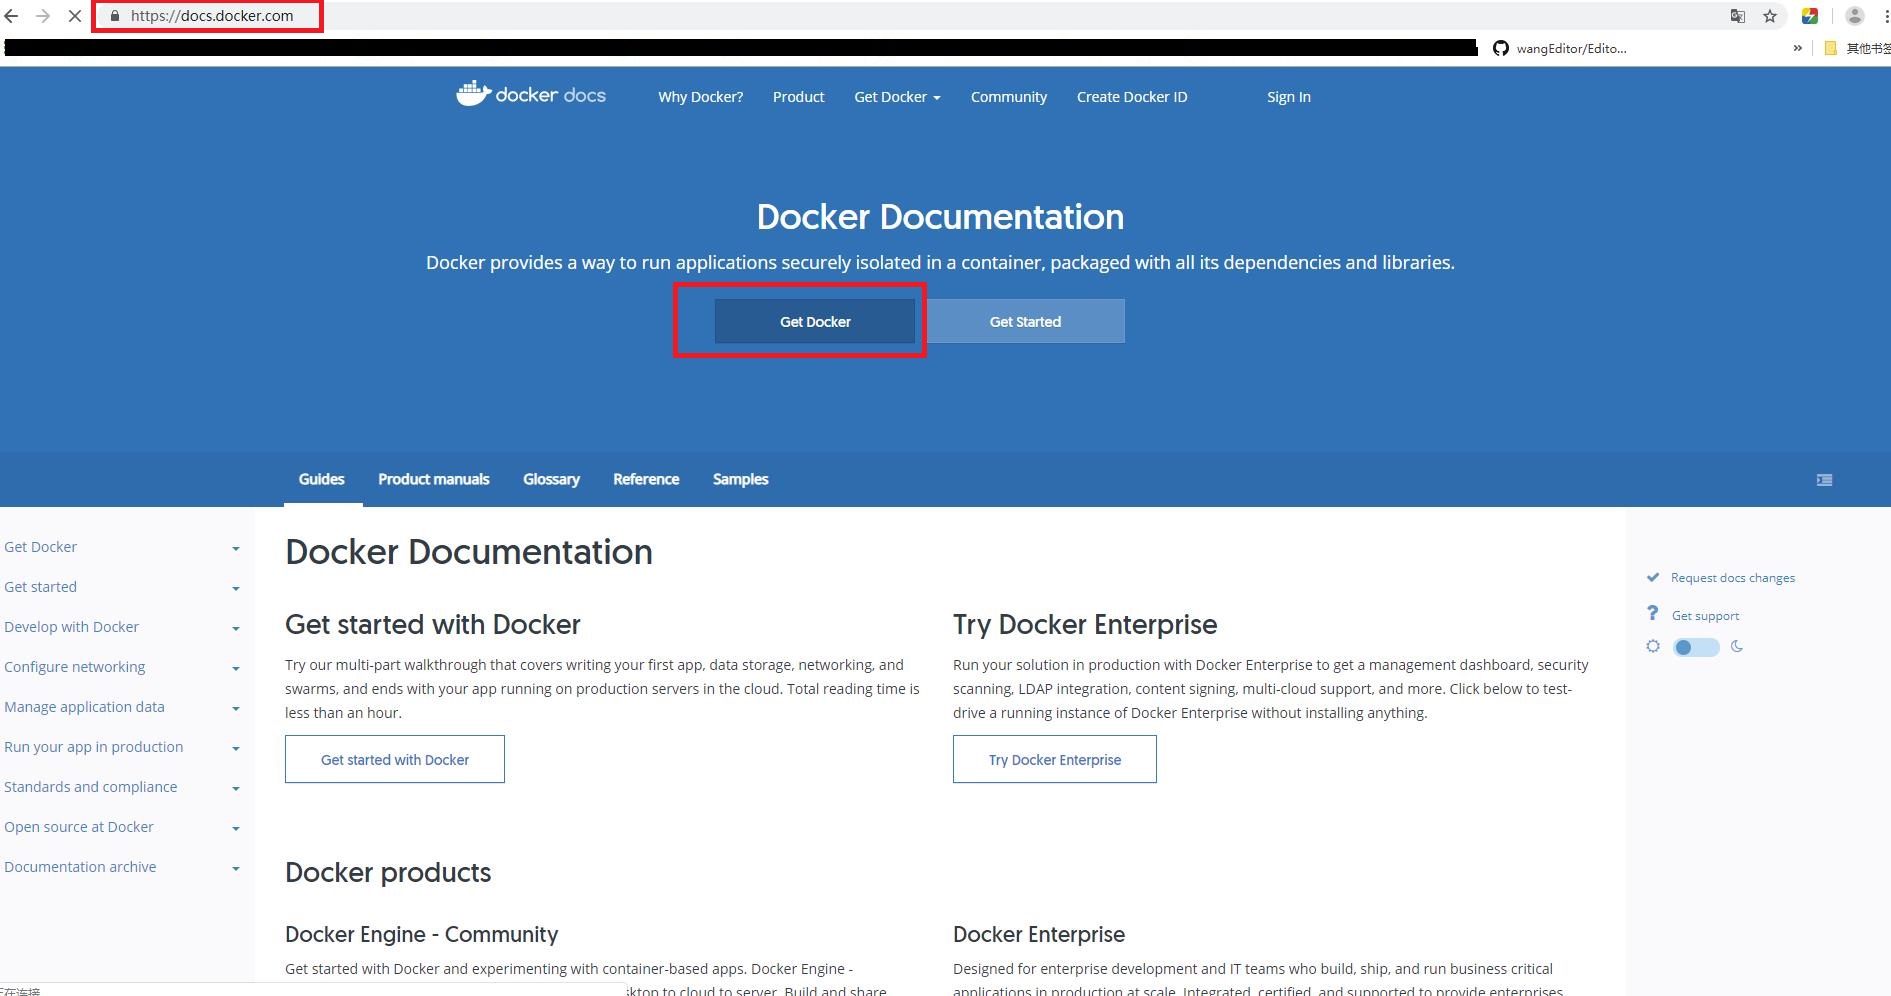Click the Sign In link
Viewport: 1891px width, 996px height.
(1288, 97)
